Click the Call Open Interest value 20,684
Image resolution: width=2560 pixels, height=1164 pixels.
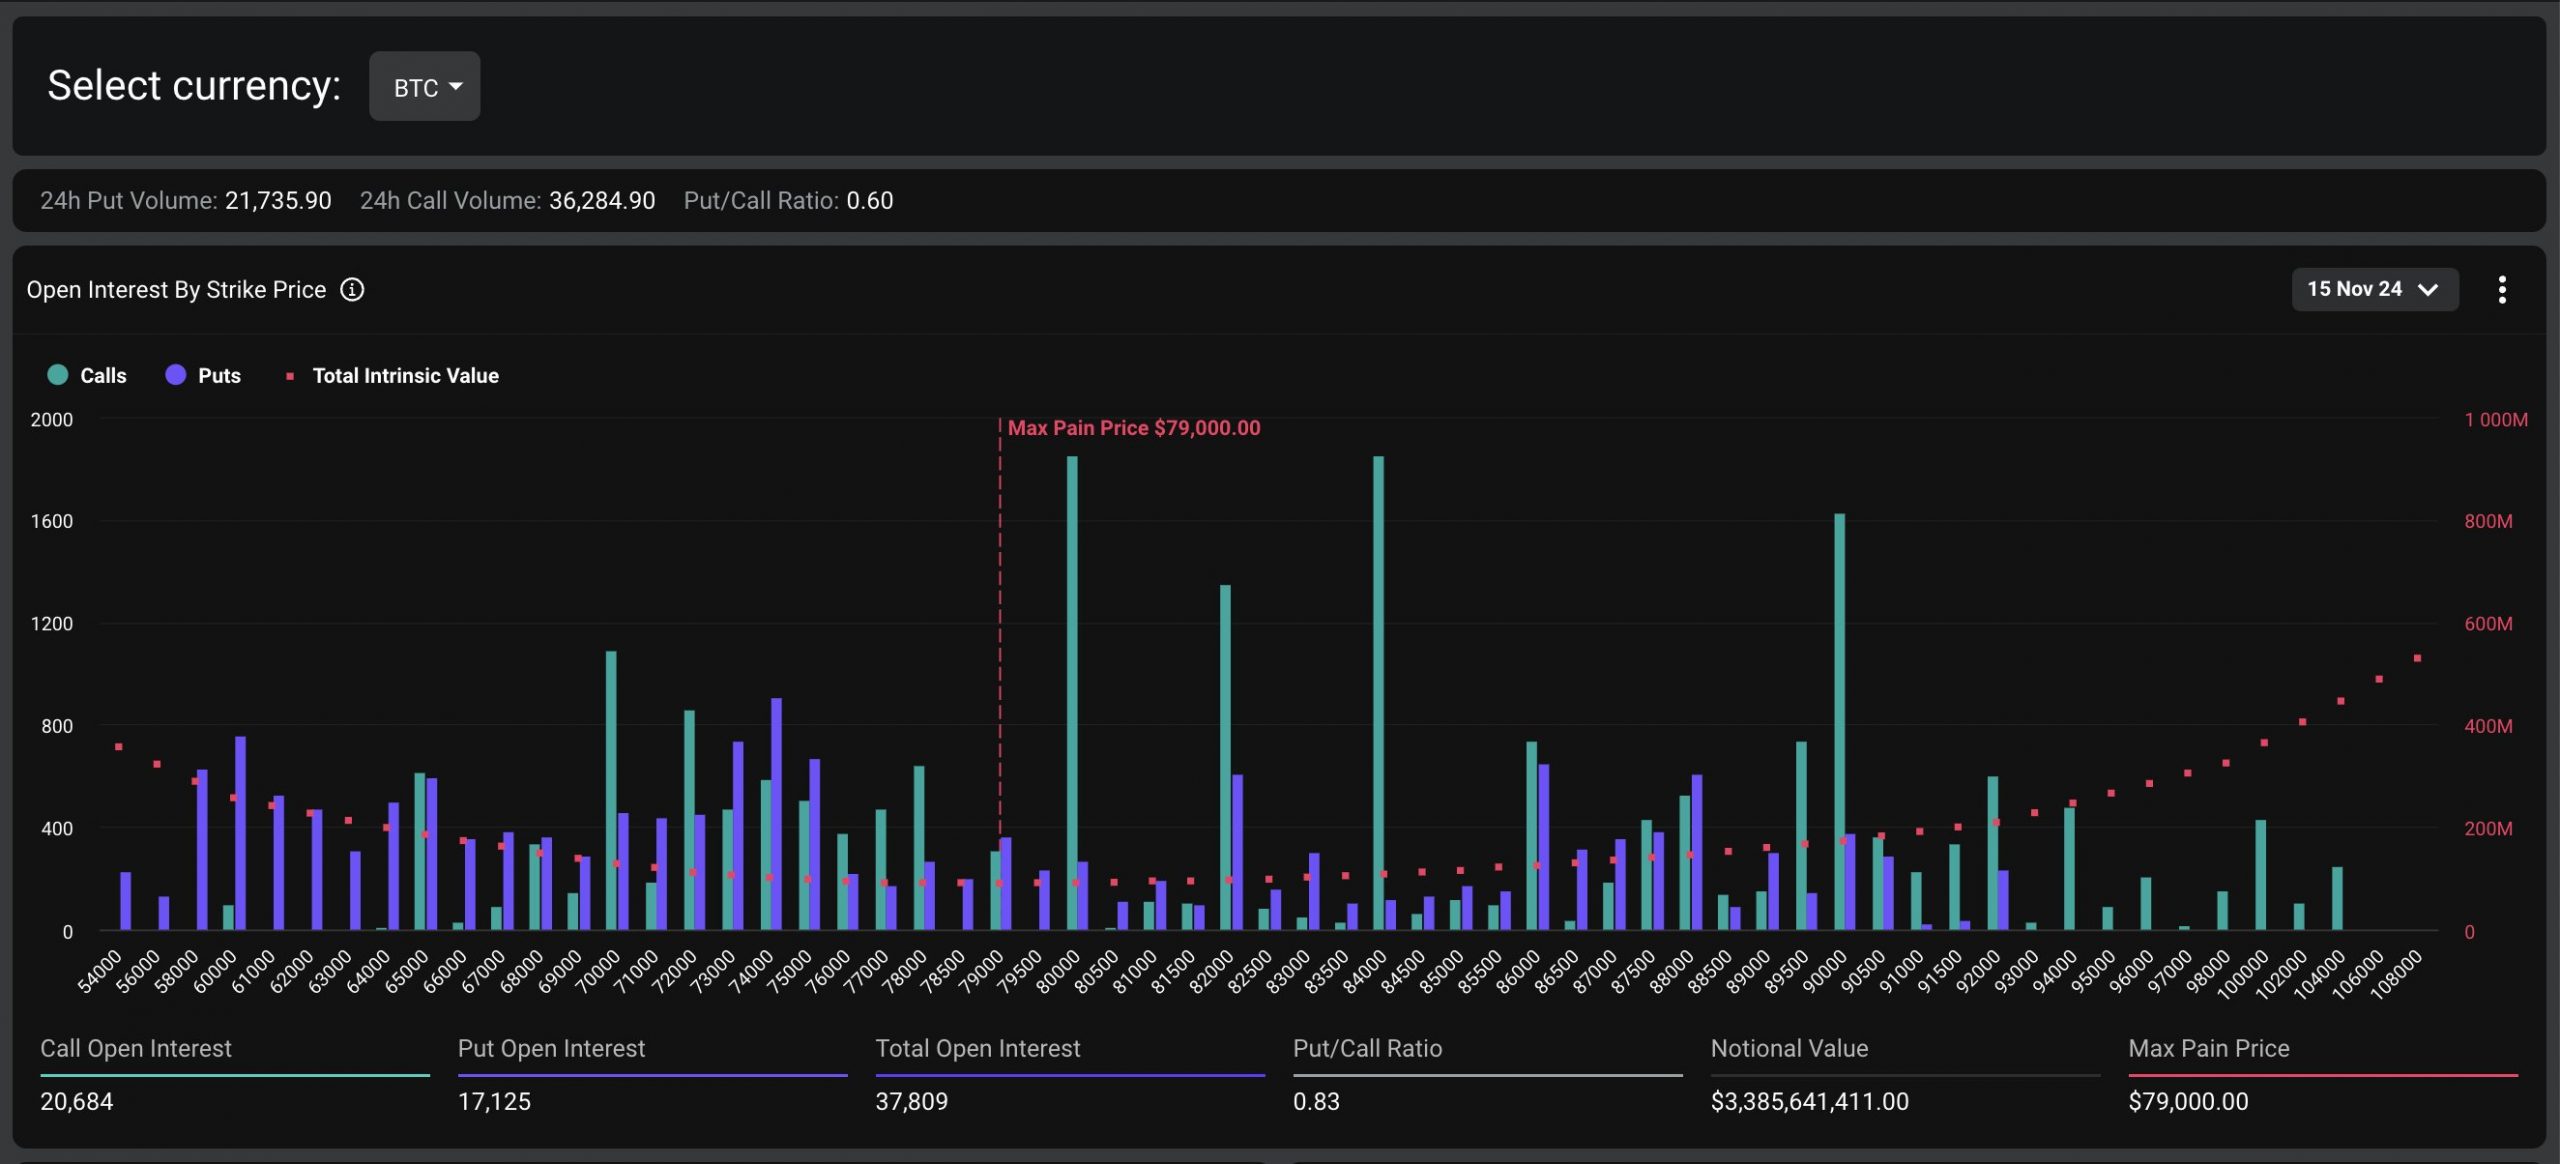click(x=77, y=1102)
